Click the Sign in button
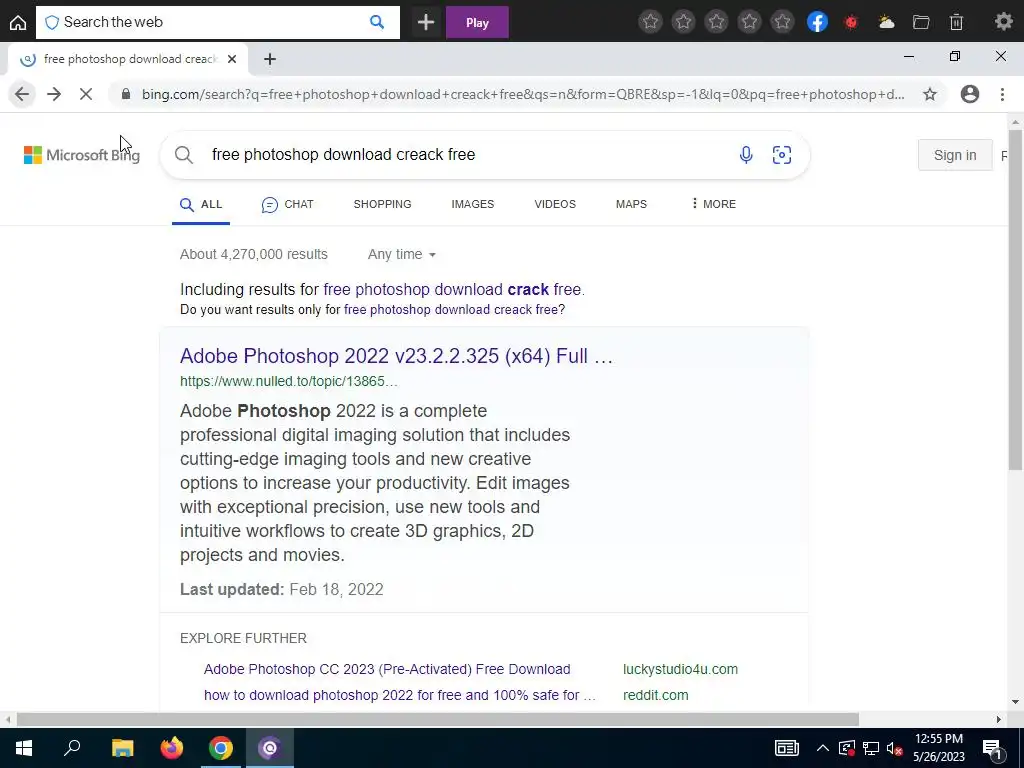Viewport: 1024px width, 768px height. [x=955, y=155]
